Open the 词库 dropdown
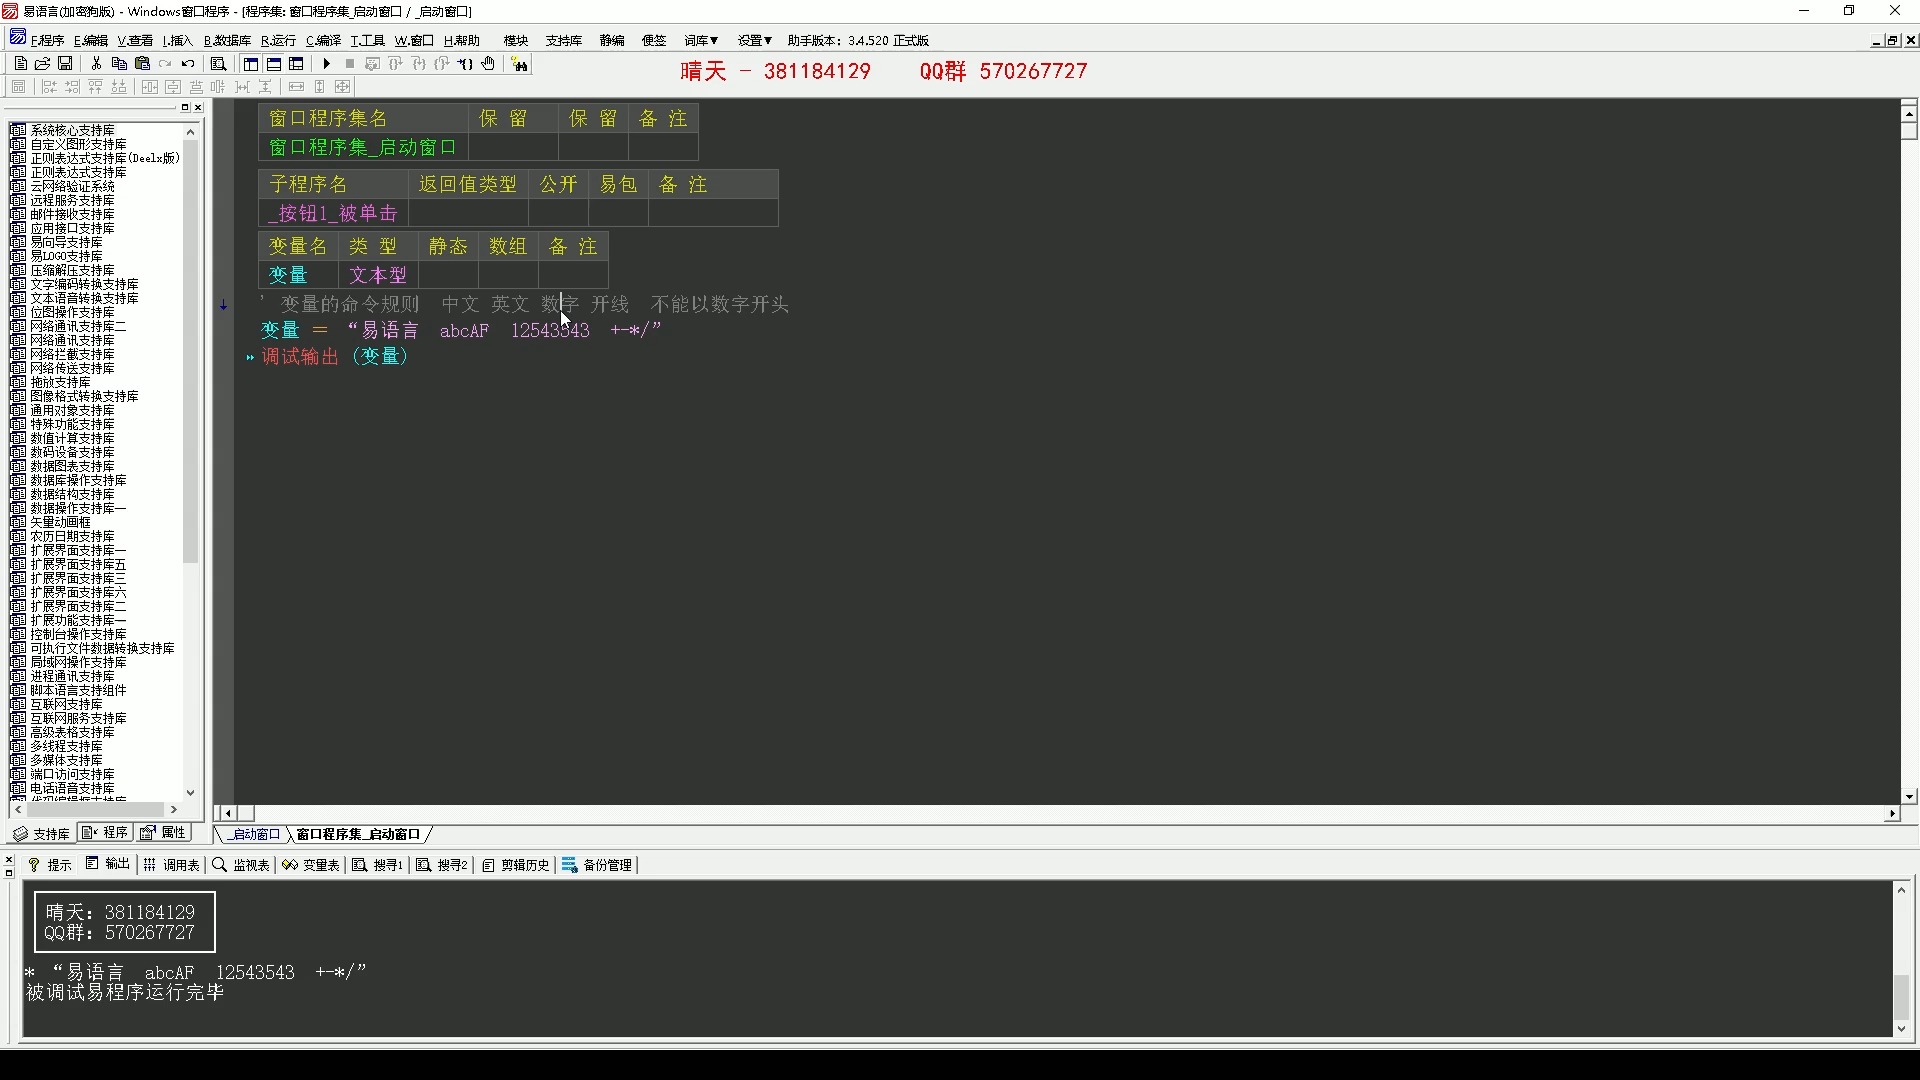Image resolution: width=1920 pixels, height=1080 pixels. coord(701,40)
